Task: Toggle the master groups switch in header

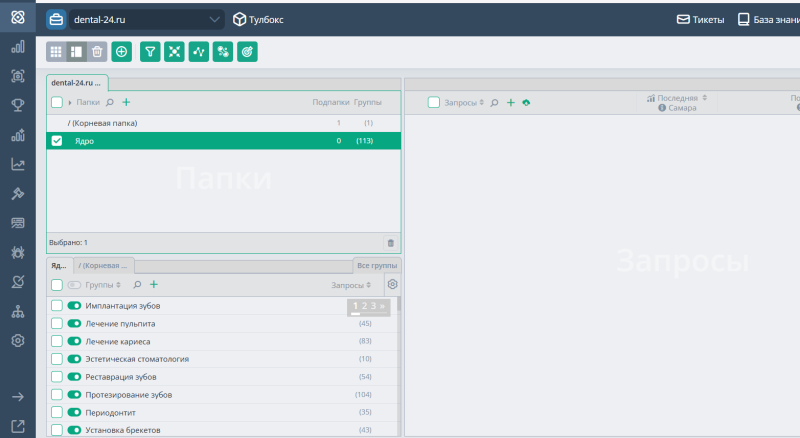Action: point(74,285)
